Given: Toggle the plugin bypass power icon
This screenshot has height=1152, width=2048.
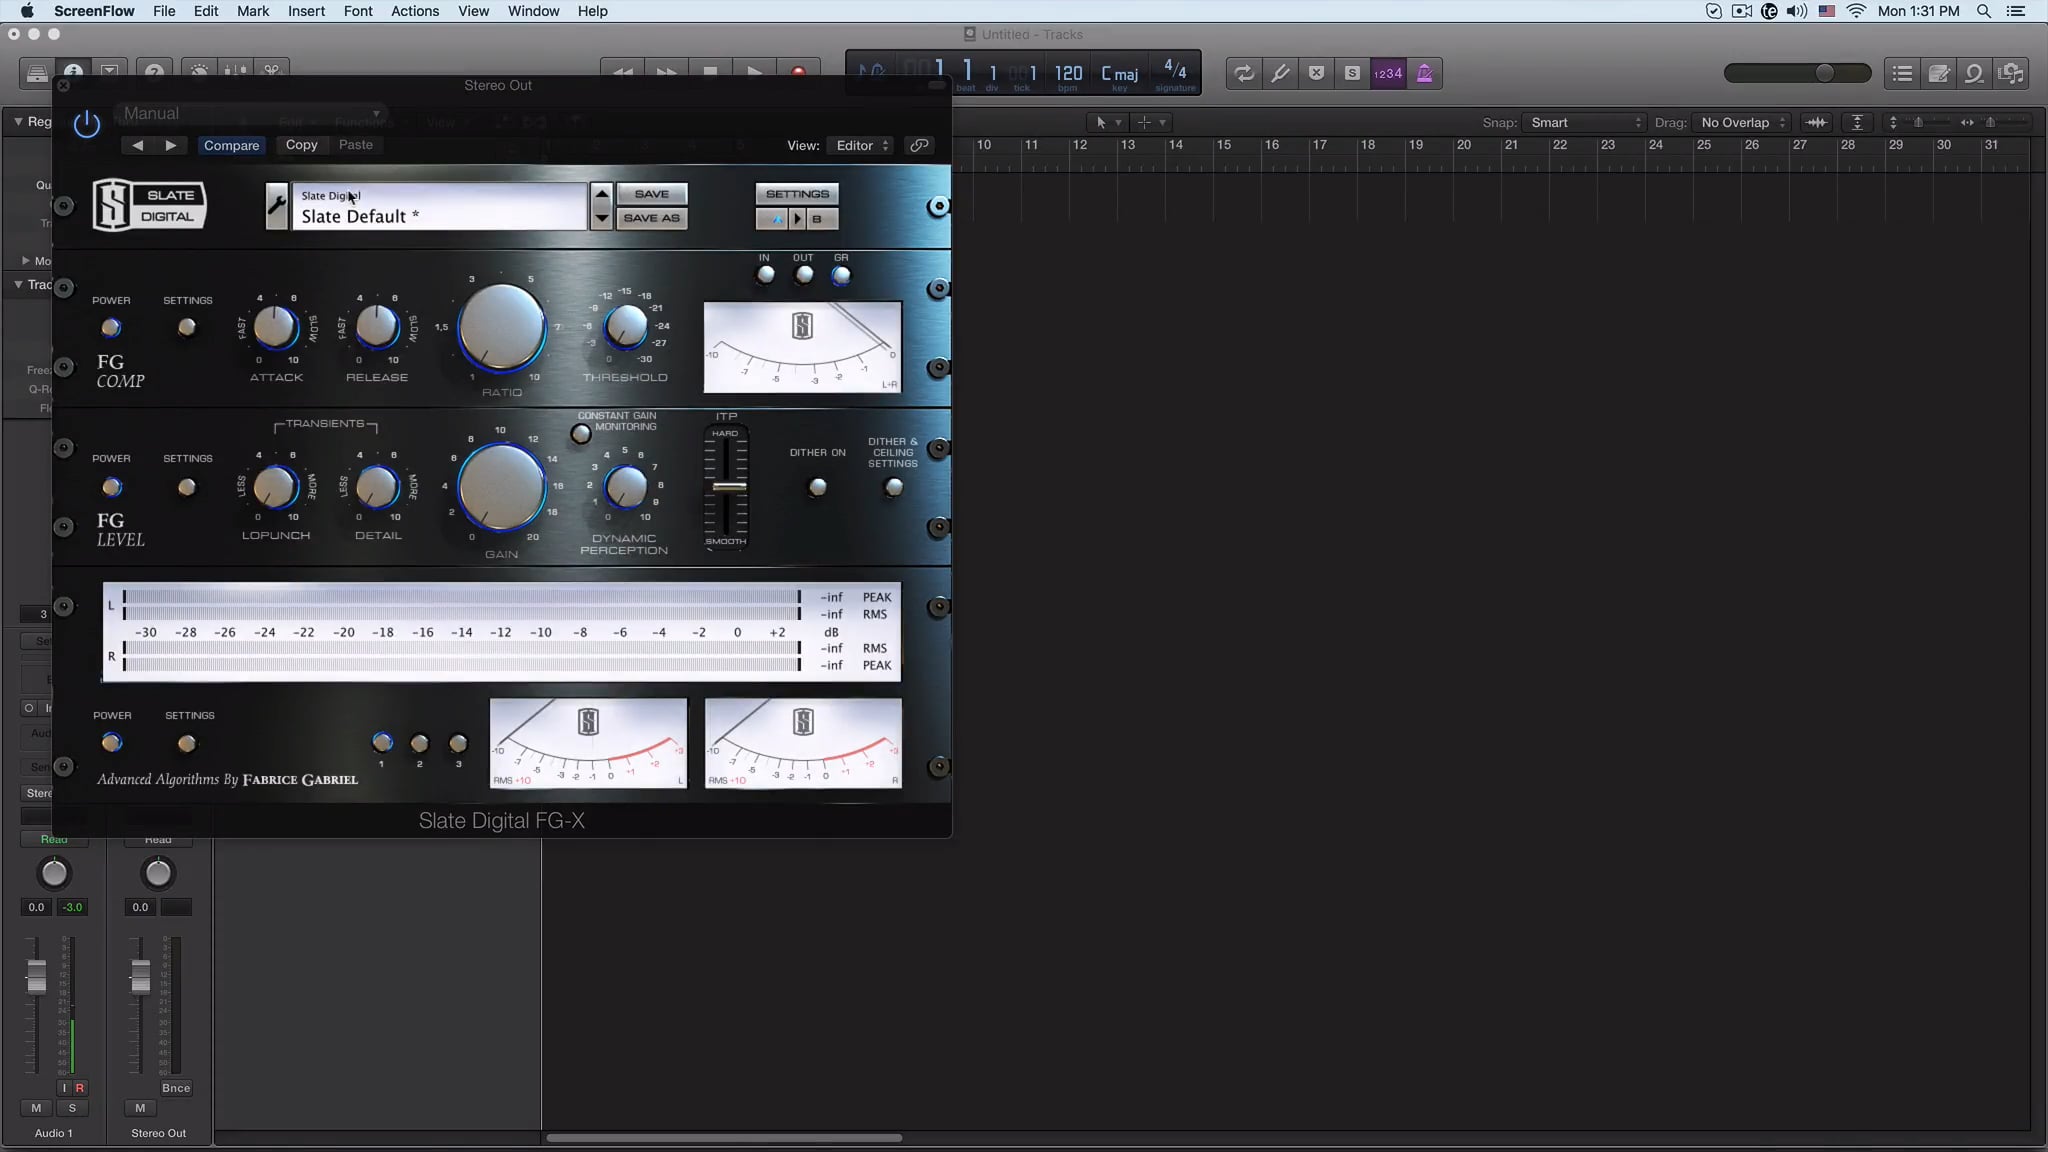Looking at the screenshot, I should [87, 124].
